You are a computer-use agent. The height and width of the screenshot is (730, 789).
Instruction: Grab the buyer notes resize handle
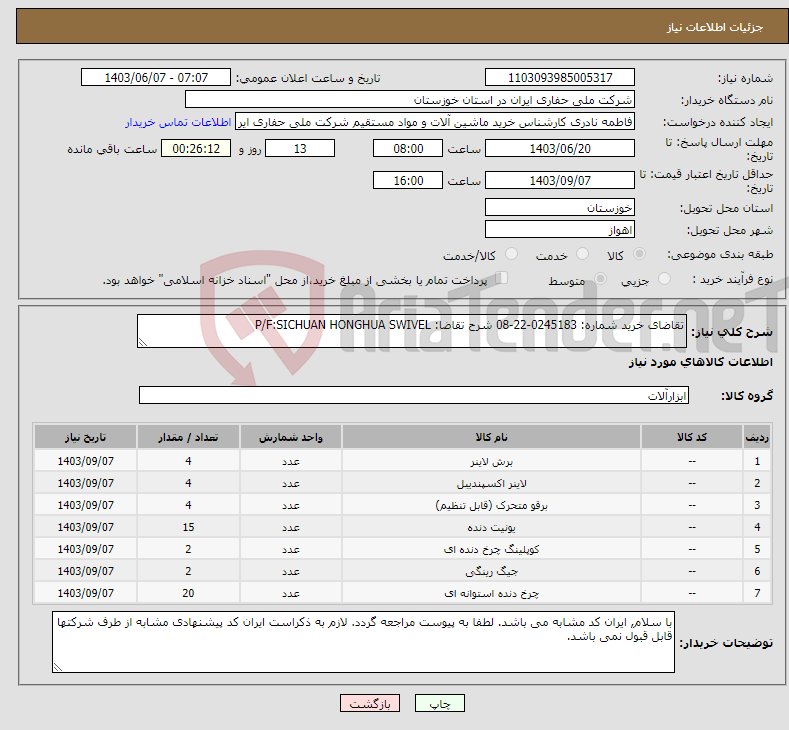click(x=58, y=667)
